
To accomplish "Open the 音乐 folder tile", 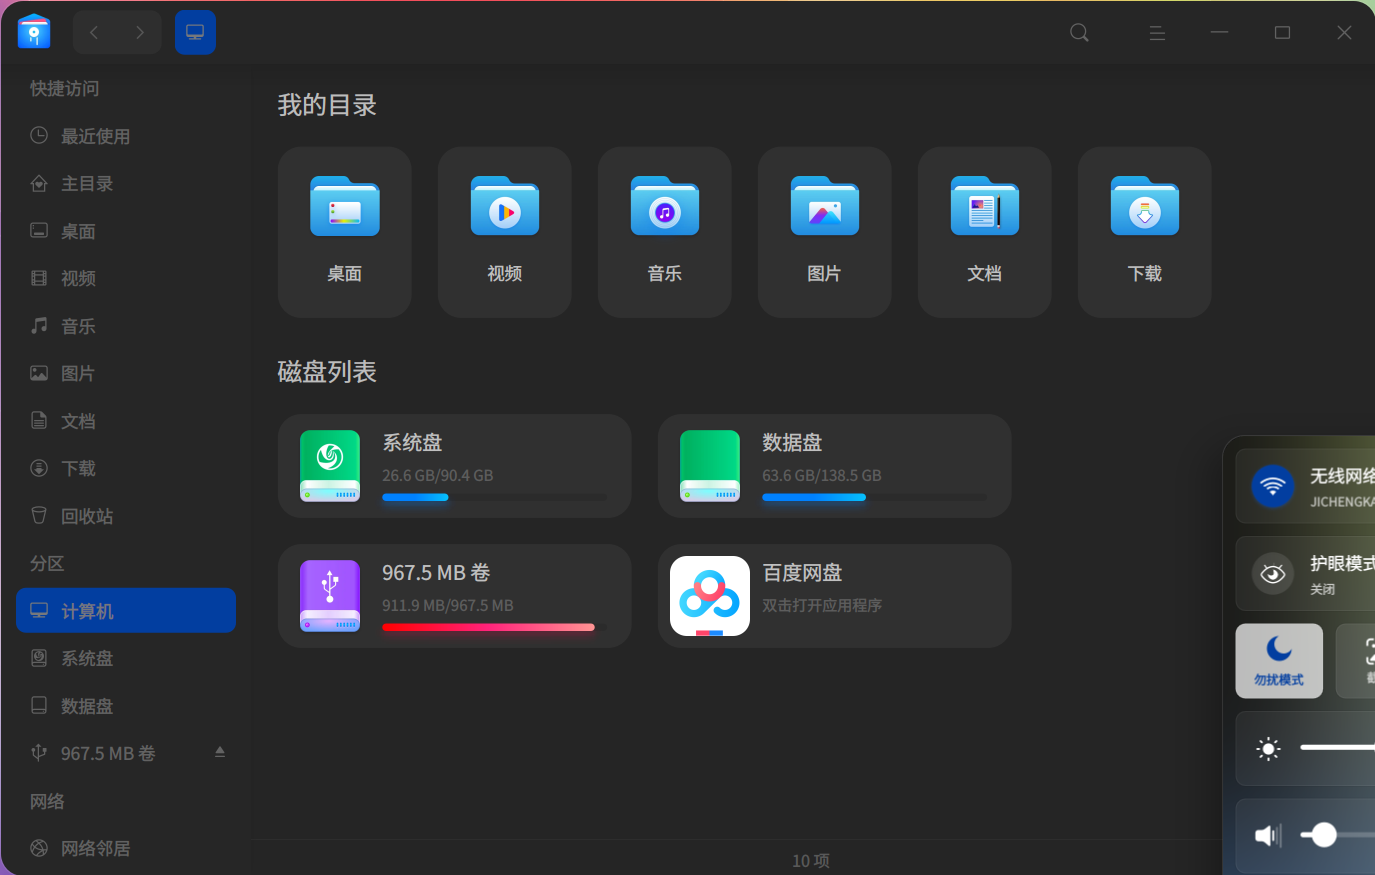I will (665, 232).
